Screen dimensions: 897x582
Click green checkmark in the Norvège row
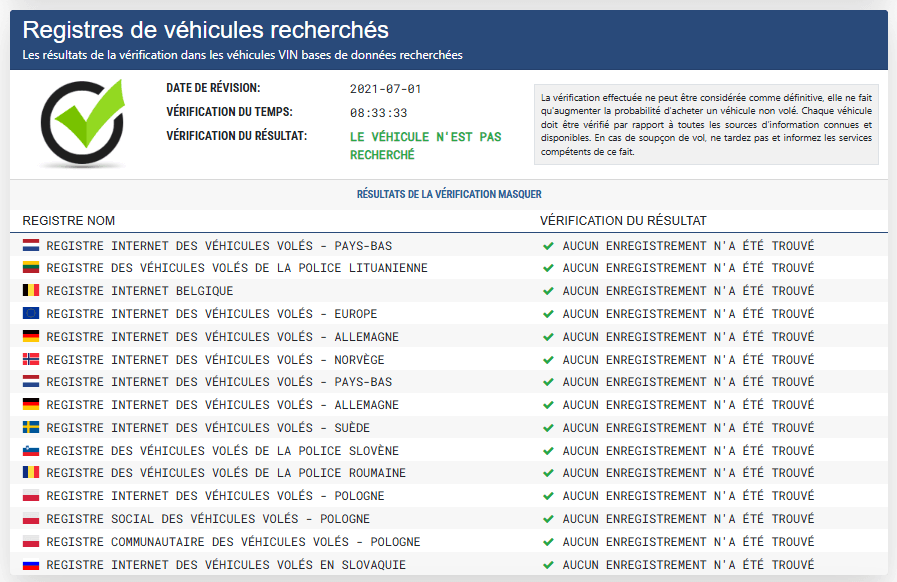548,359
